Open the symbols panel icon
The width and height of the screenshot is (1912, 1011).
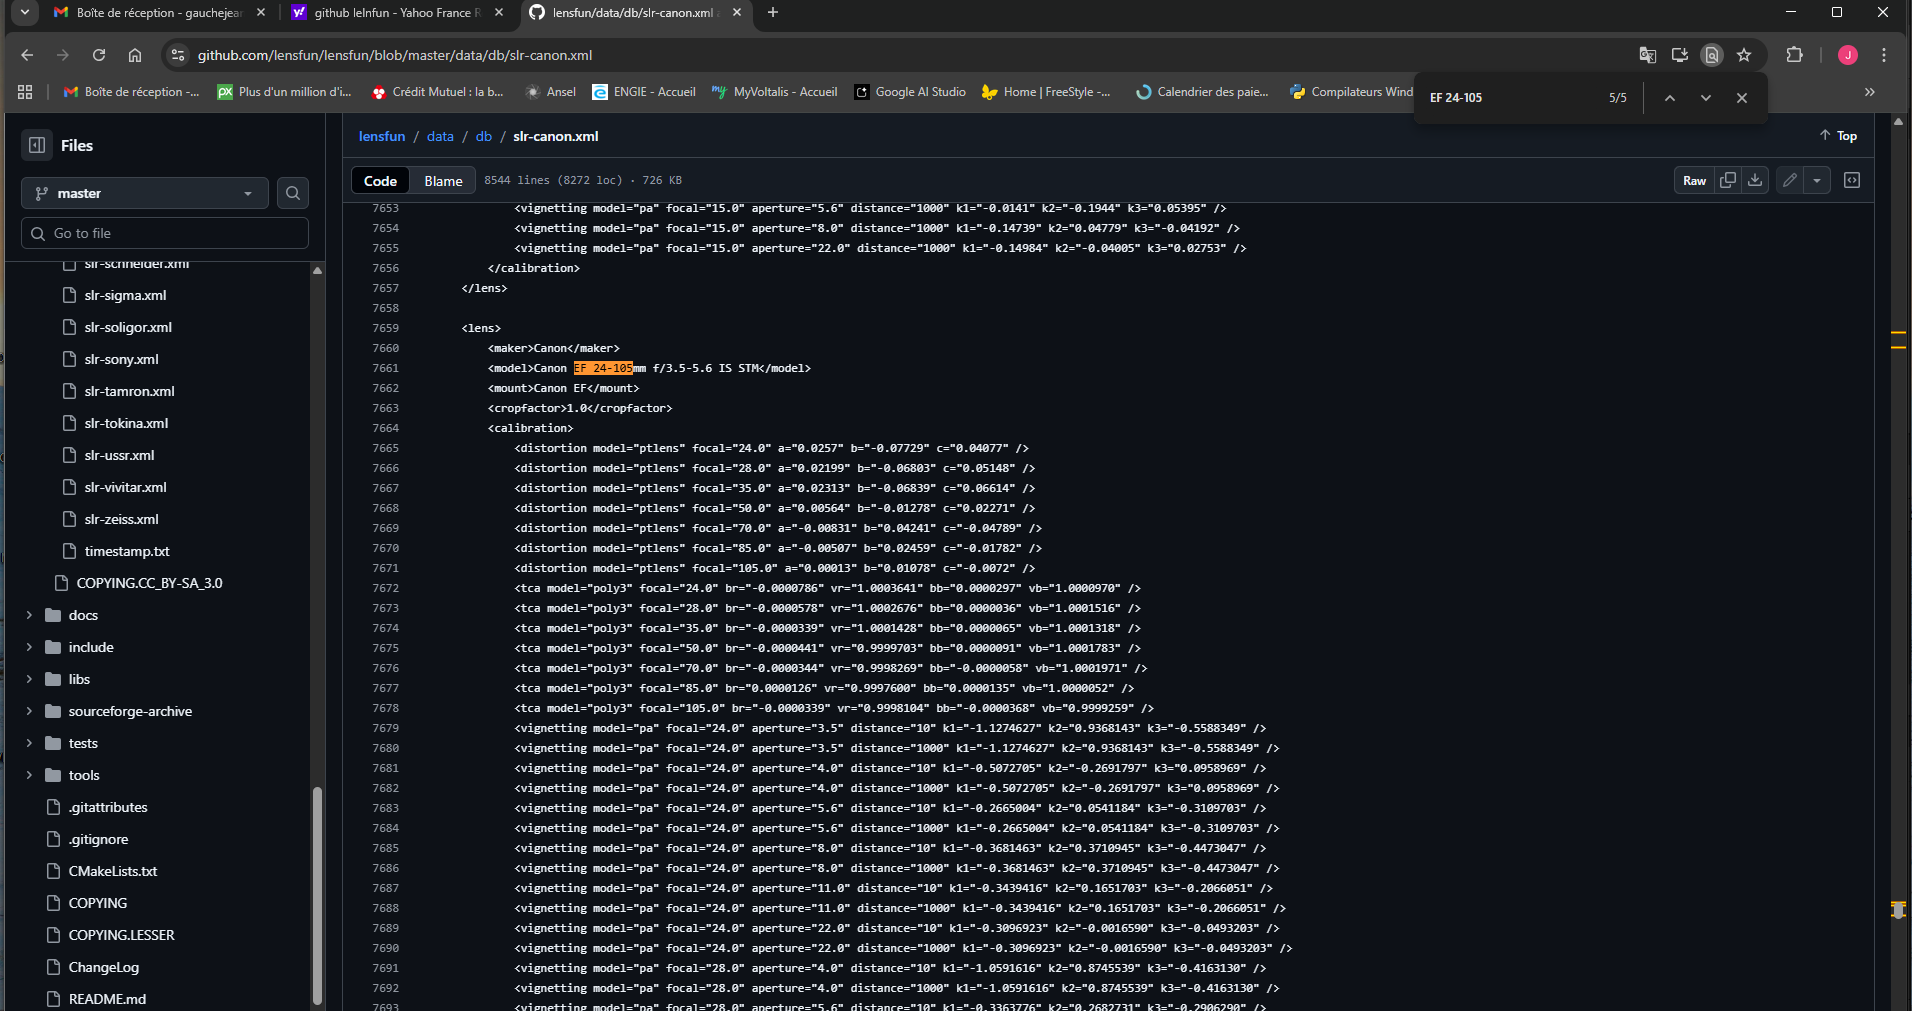1852,180
